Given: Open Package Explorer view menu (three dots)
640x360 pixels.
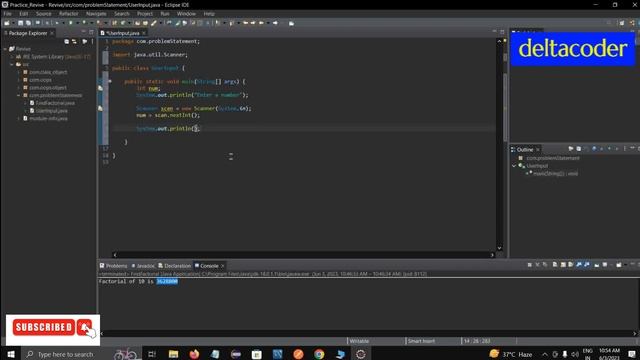Looking at the screenshot, I should 92,41.
